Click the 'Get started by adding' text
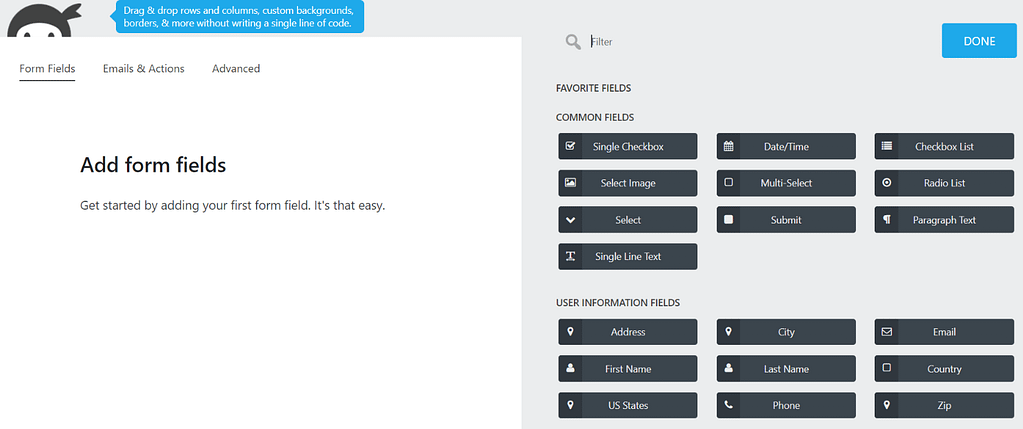 233,206
